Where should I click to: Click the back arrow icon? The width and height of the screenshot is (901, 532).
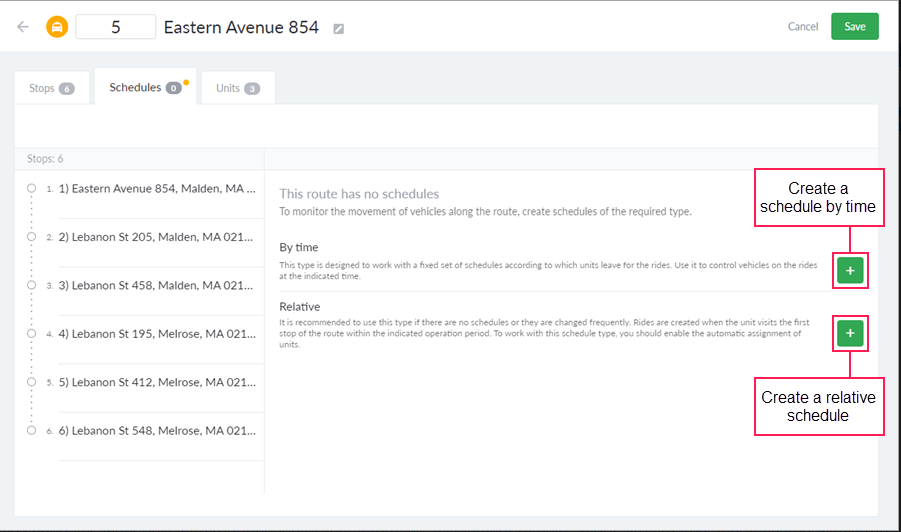tap(23, 27)
